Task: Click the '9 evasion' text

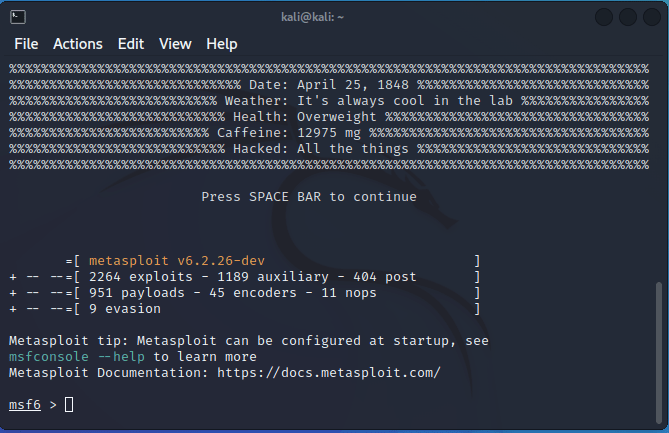Action: point(125,309)
